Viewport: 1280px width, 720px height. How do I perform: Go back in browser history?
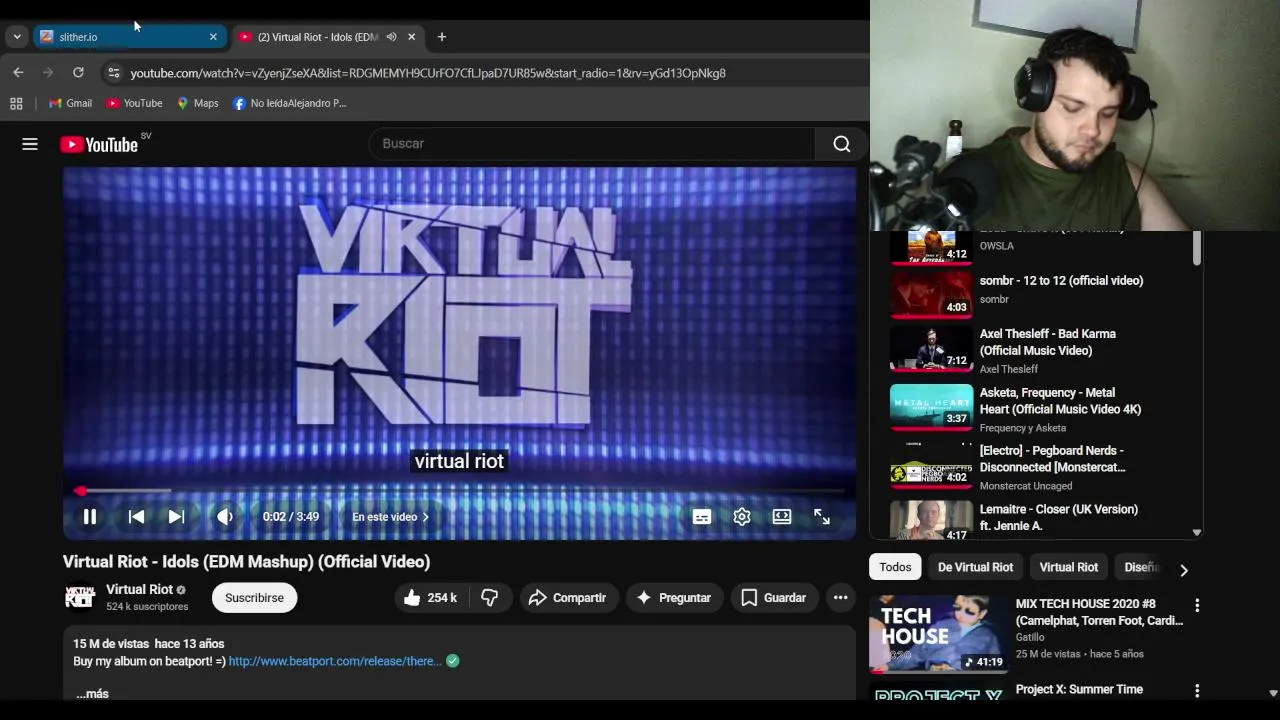pyautogui.click(x=18, y=72)
